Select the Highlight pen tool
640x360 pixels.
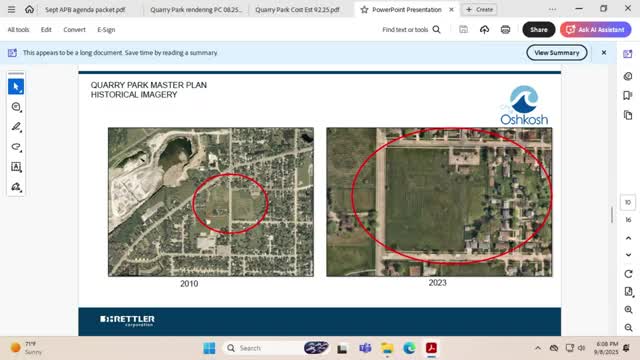(16, 127)
